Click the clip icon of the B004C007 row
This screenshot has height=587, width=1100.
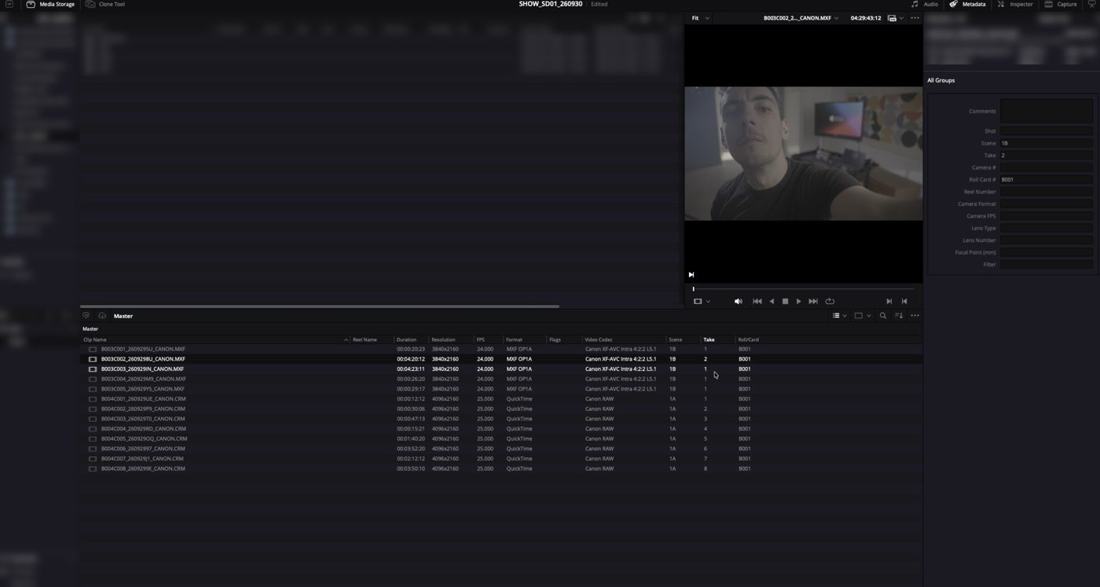[x=93, y=459]
